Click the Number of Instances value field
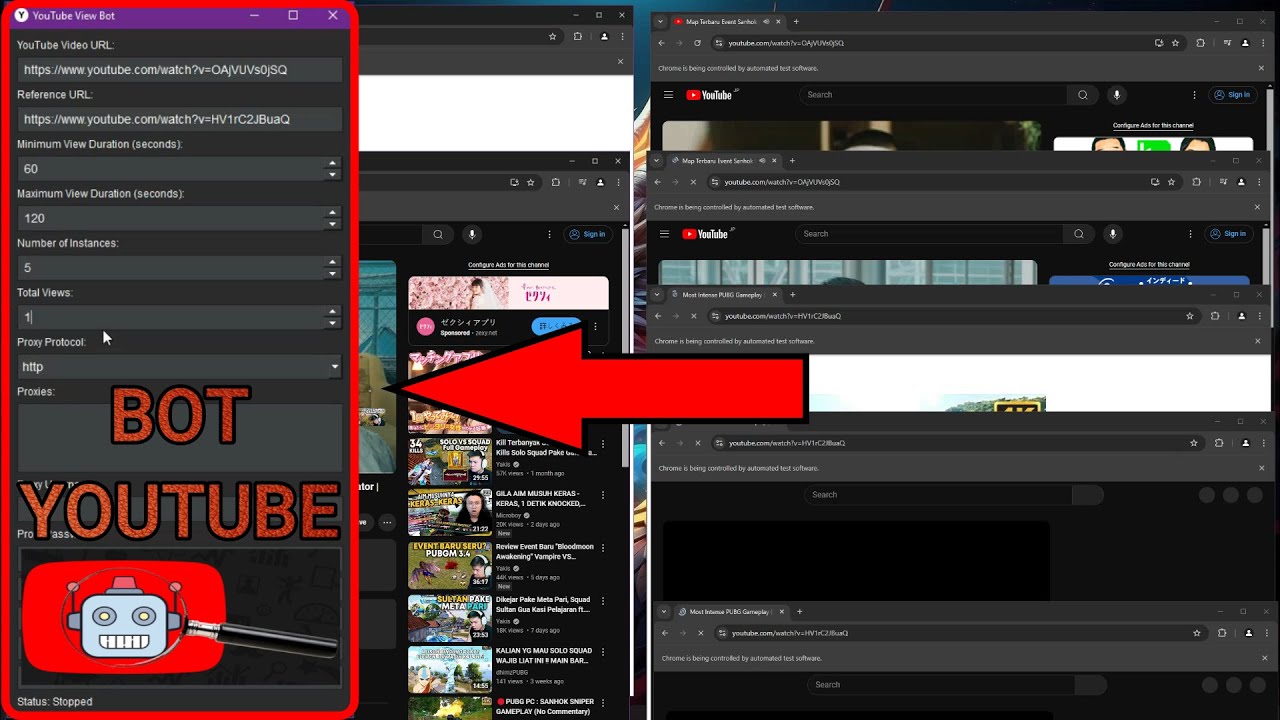This screenshot has width=1280, height=720. coord(171,268)
